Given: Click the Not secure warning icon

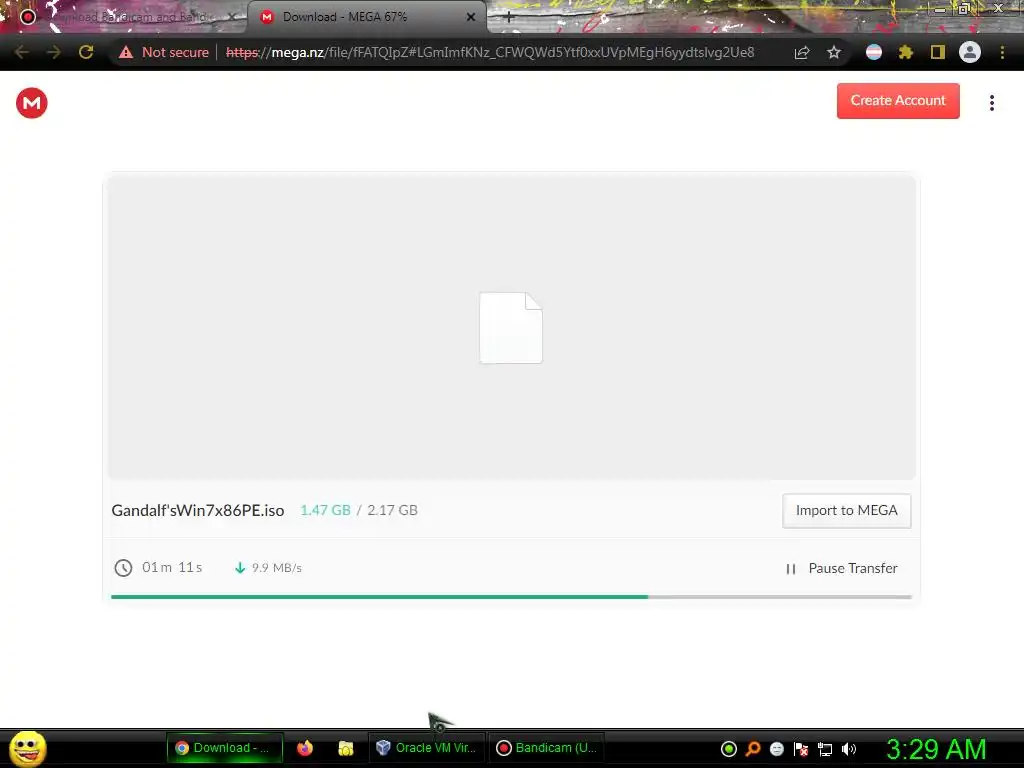Looking at the screenshot, I should pos(126,52).
